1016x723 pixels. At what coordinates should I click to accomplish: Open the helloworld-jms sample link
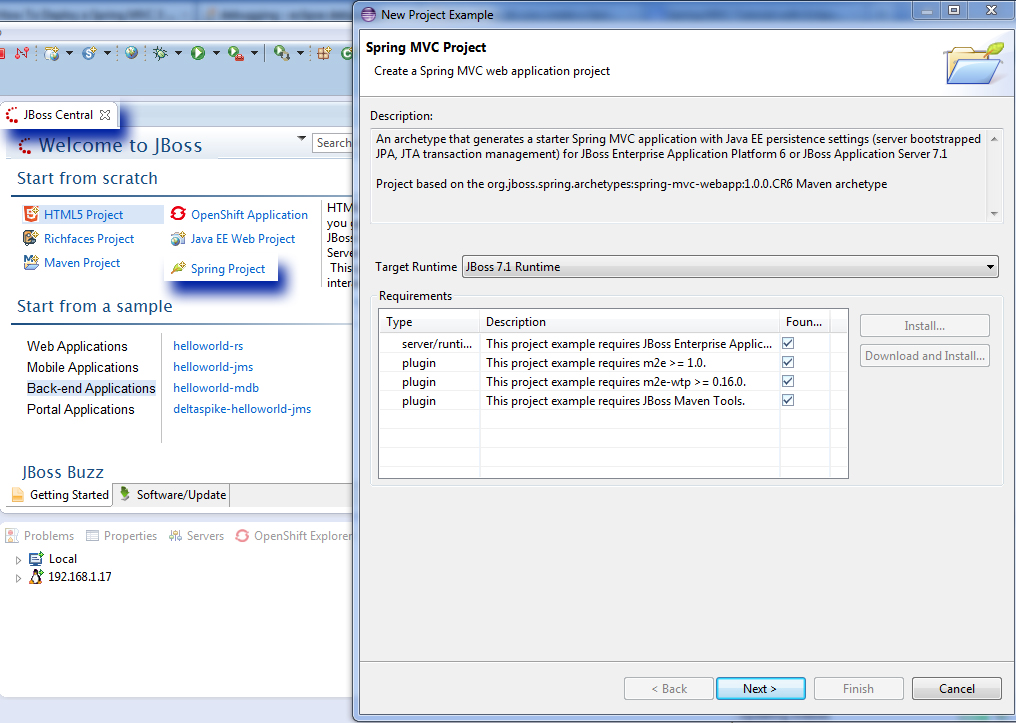213,367
